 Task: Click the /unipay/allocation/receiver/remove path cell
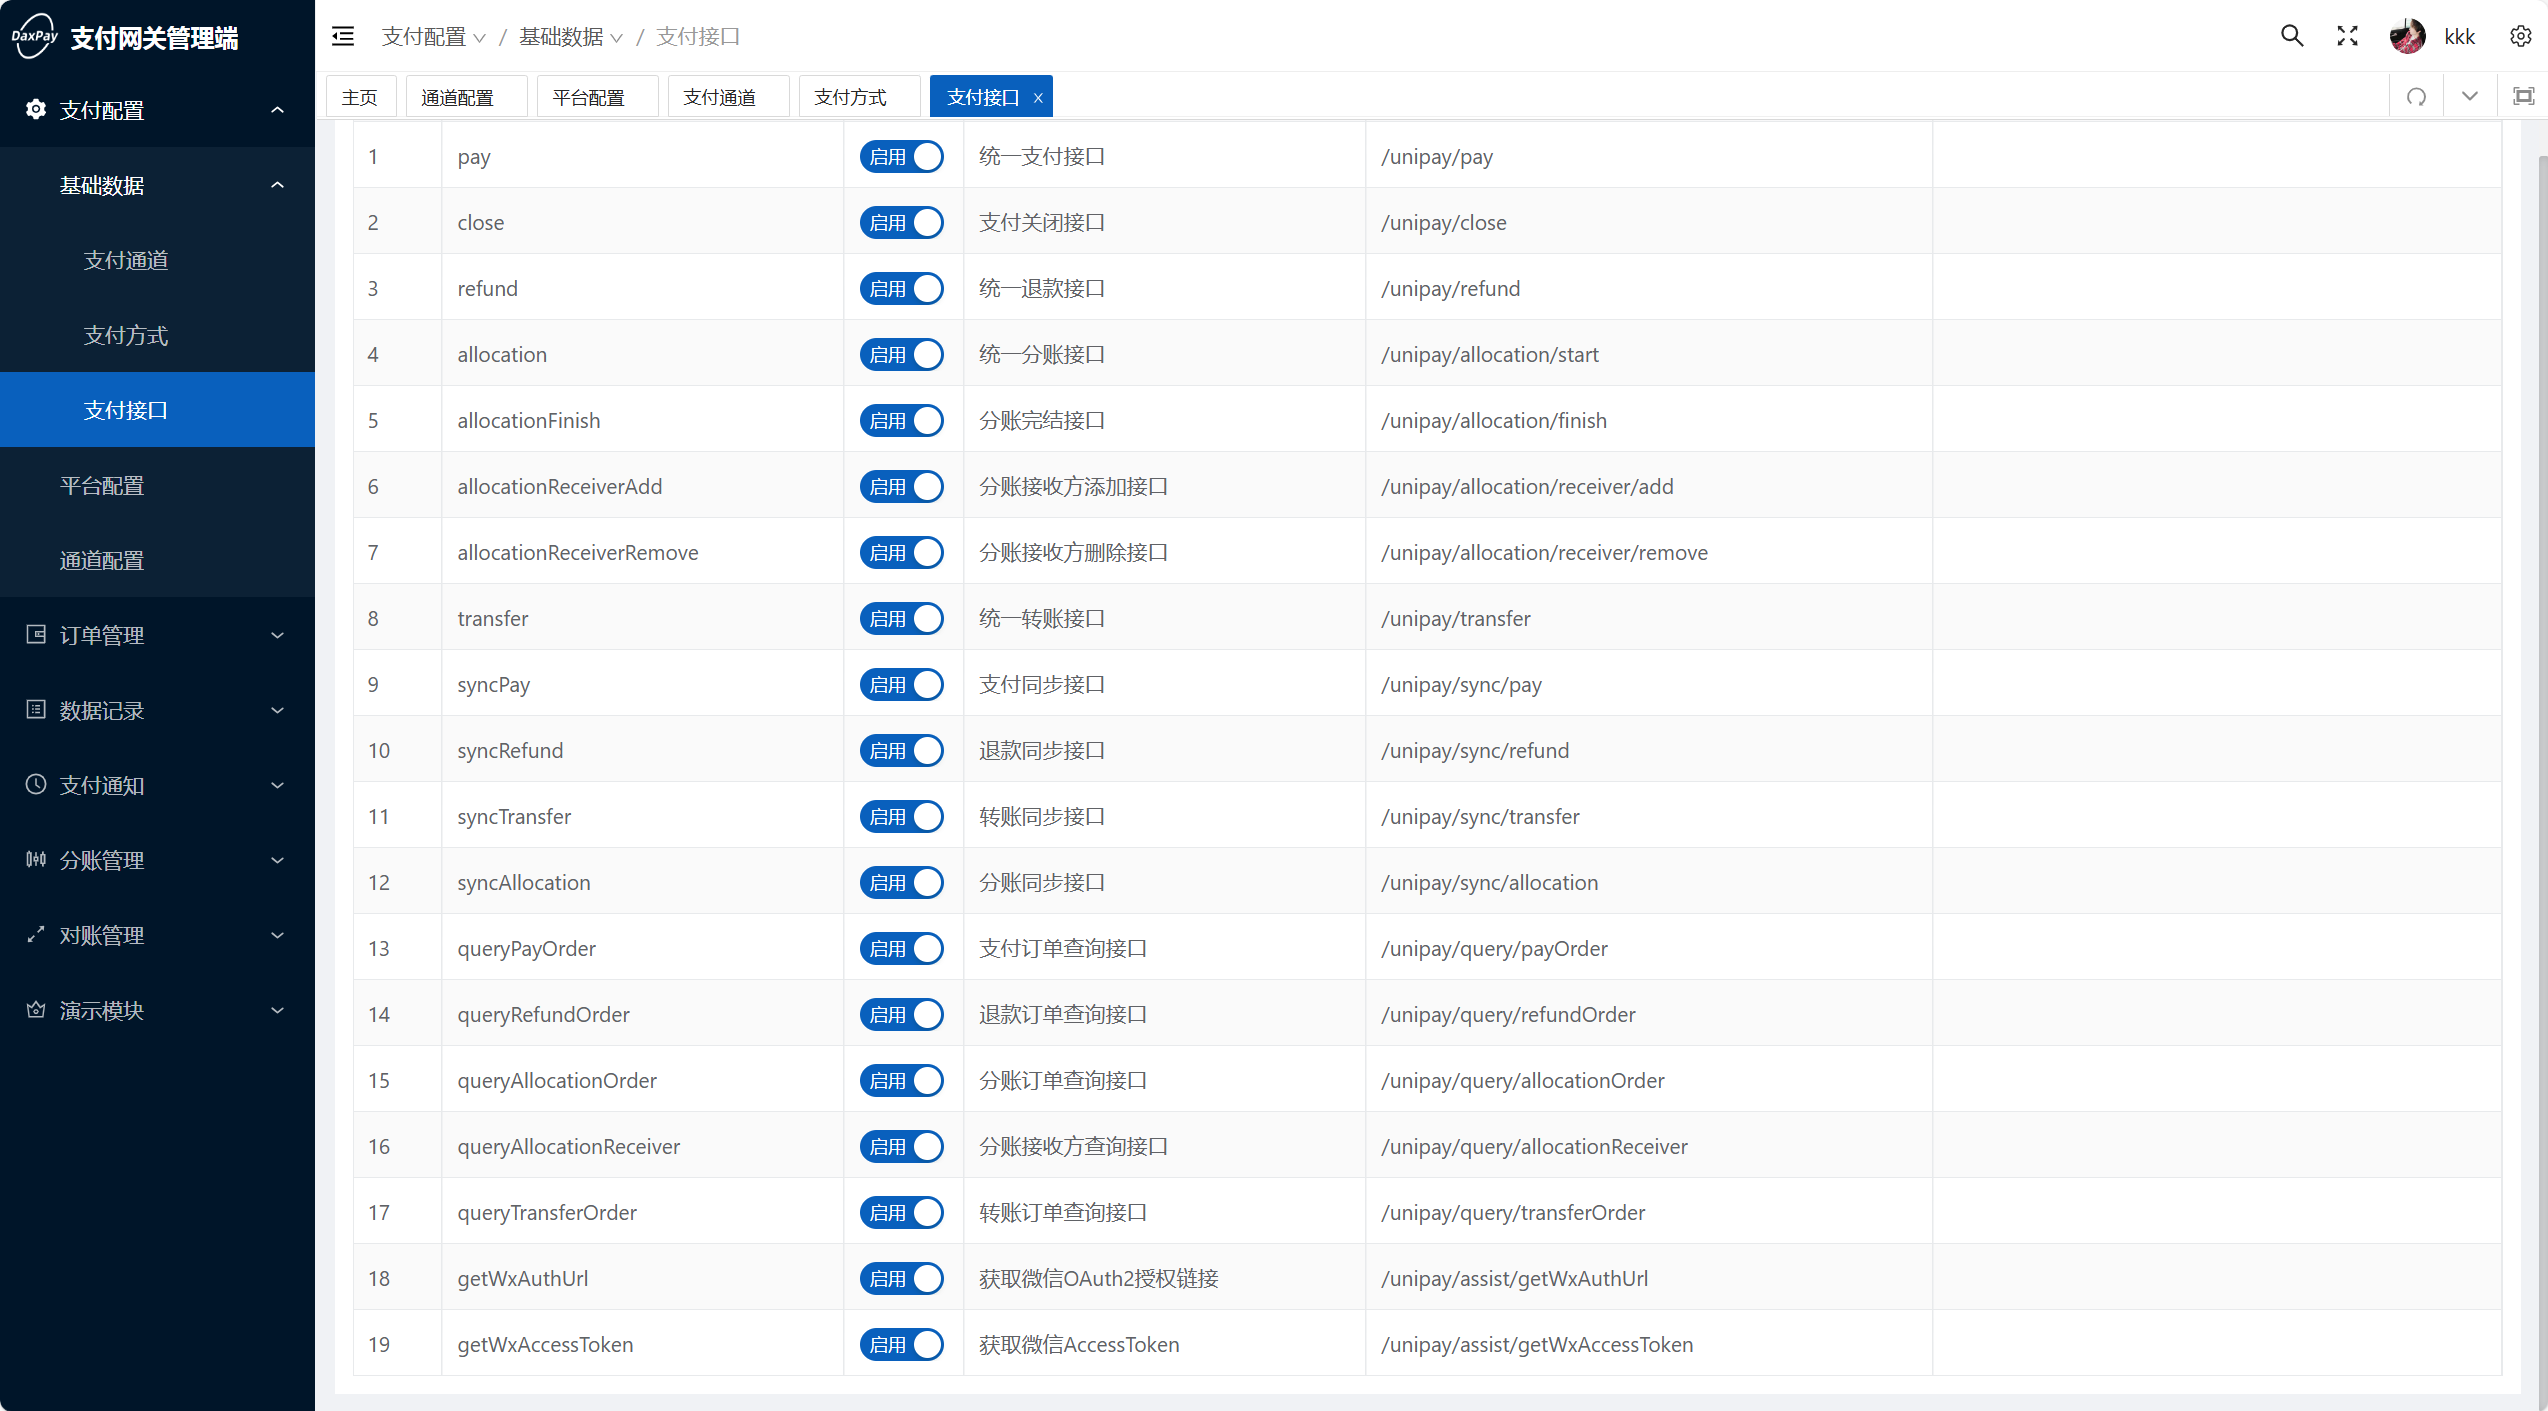coord(1648,553)
